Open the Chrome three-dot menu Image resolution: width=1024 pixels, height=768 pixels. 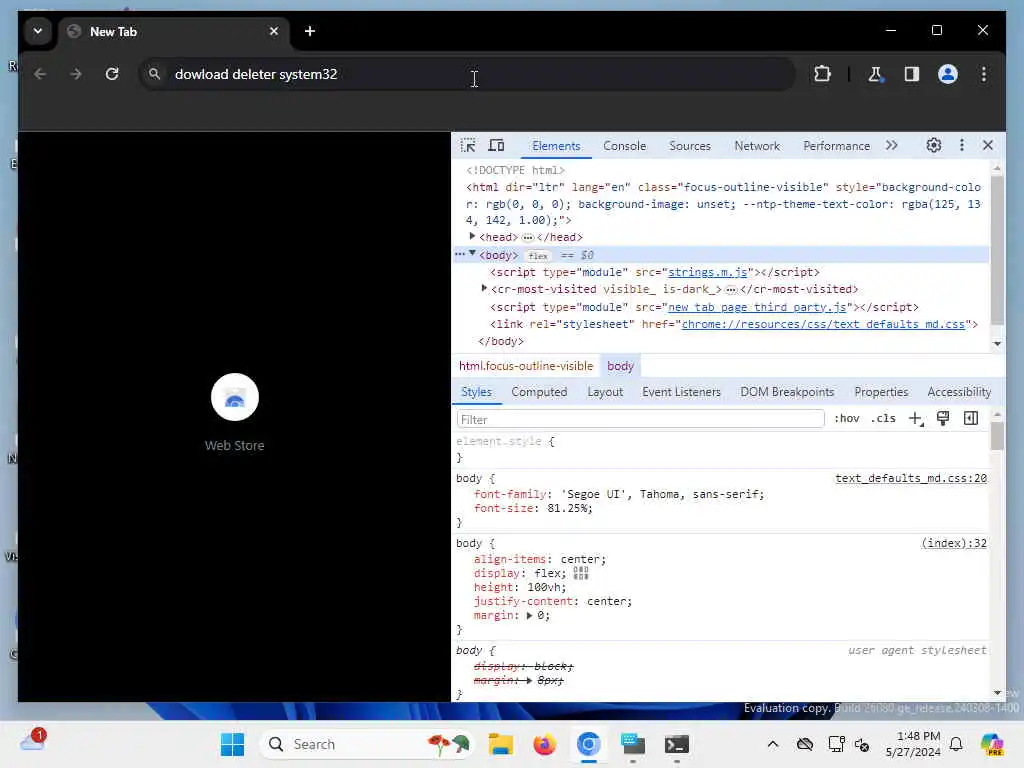(984, 74)
